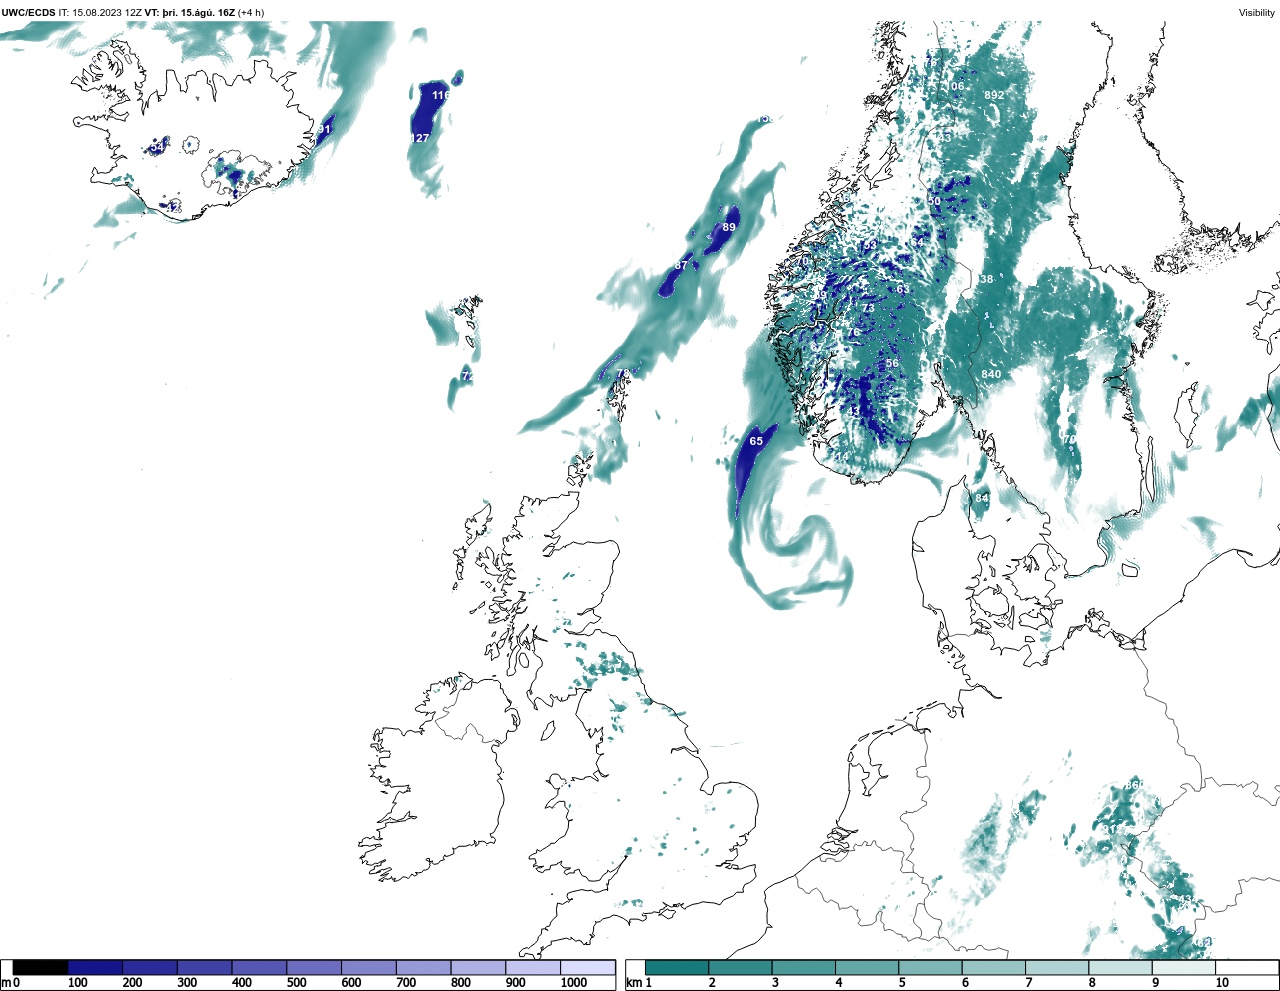This screenshot has width=1280, height=991.
Task: Click the 8–9 km legend swatch
Action: [1120, 968]
